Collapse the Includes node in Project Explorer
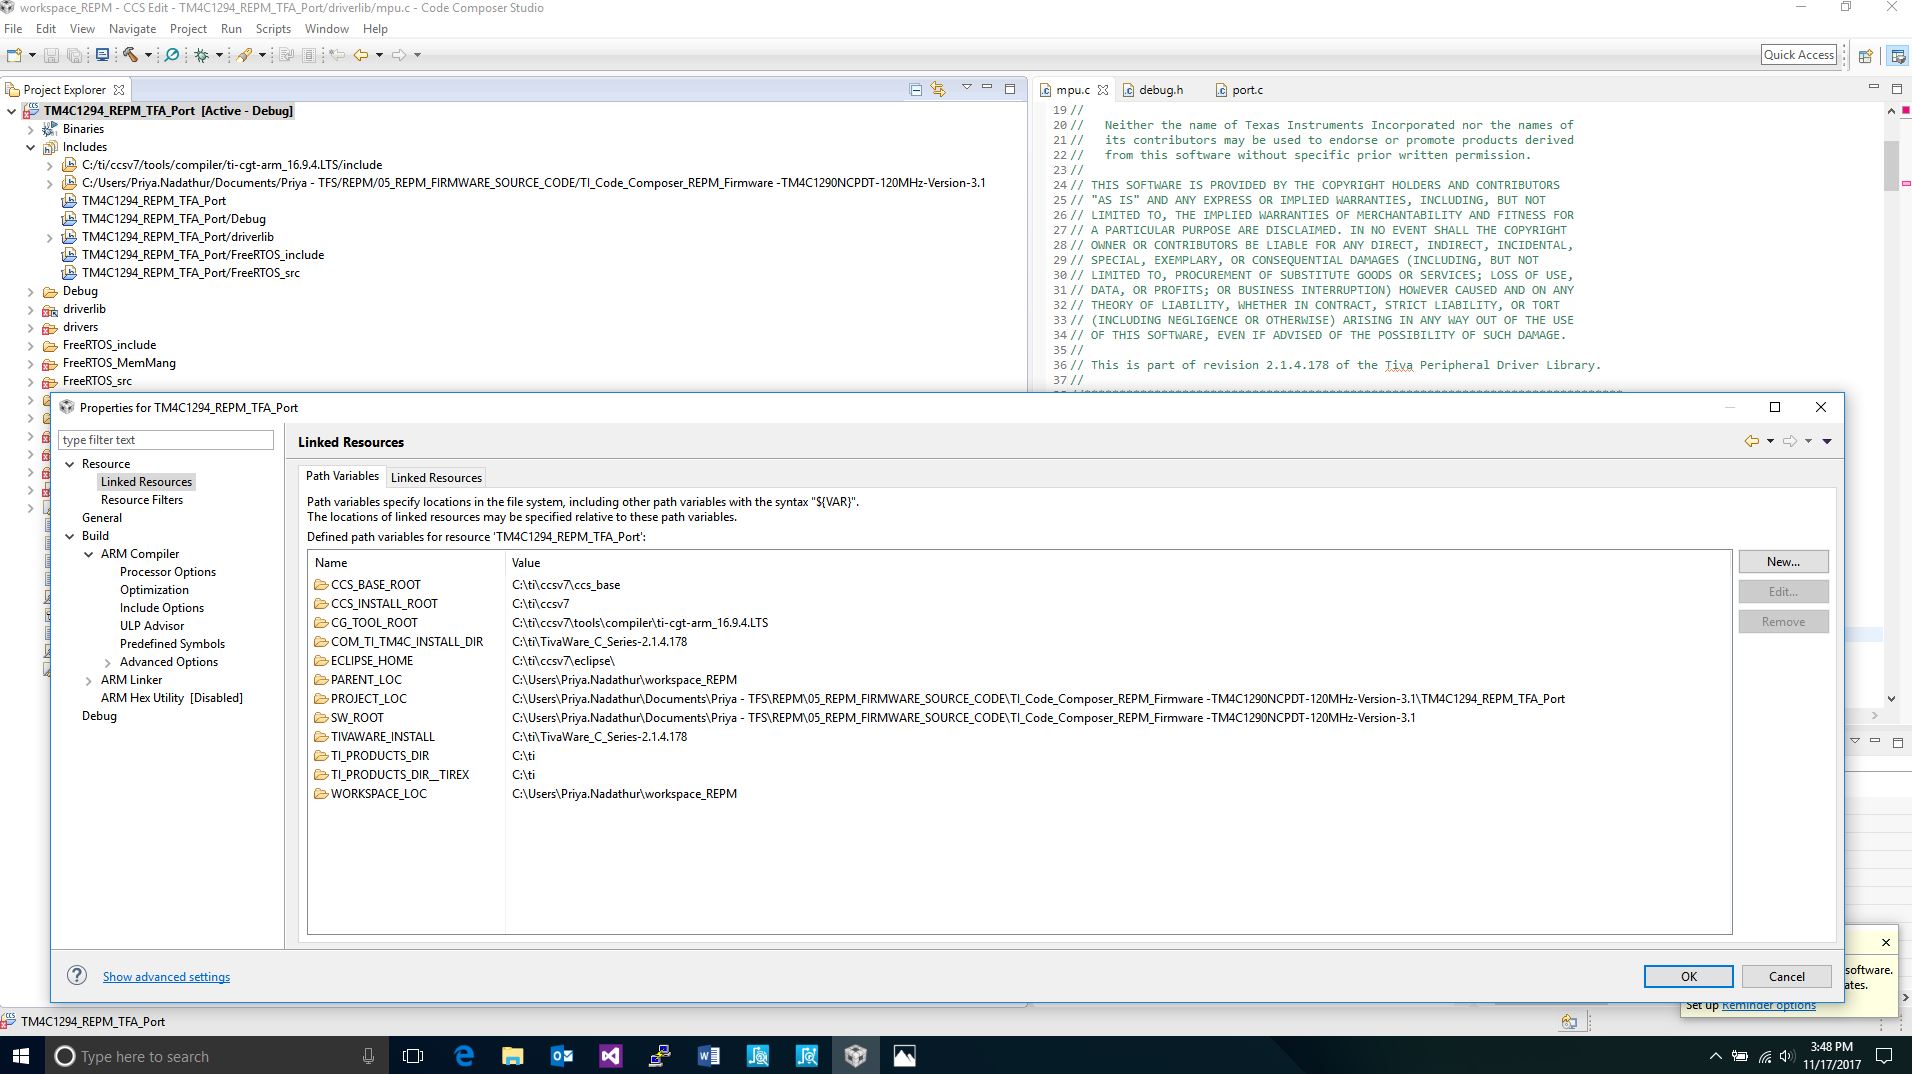This screenshot has width=1912, height=1074. 30,147
